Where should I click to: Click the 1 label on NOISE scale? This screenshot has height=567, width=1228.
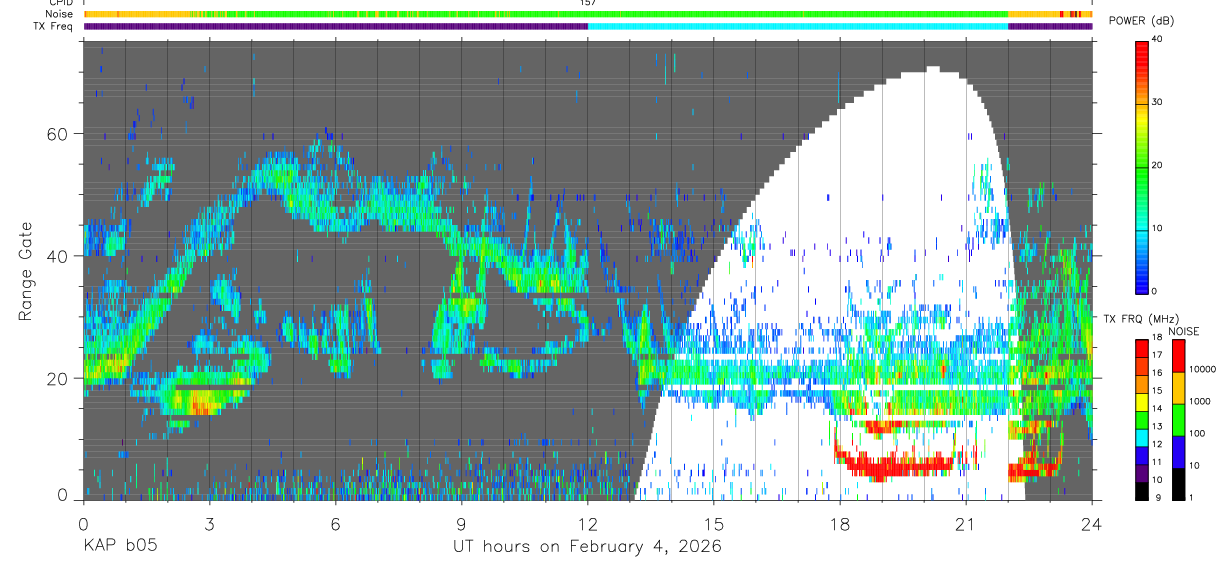point(1190,498)
